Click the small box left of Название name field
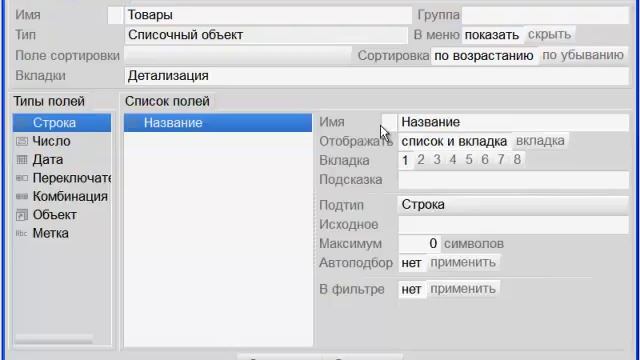Screen dimensions: 640x360 tap(389, 122)
